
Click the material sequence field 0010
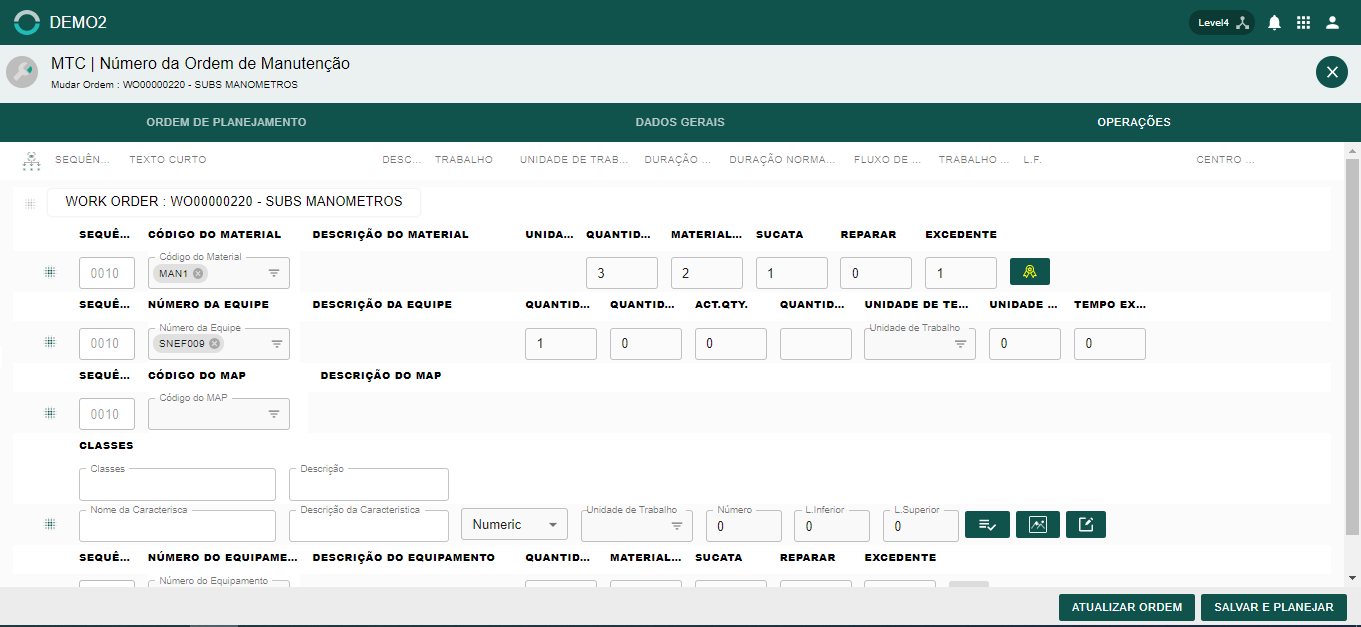click(107, 273)
